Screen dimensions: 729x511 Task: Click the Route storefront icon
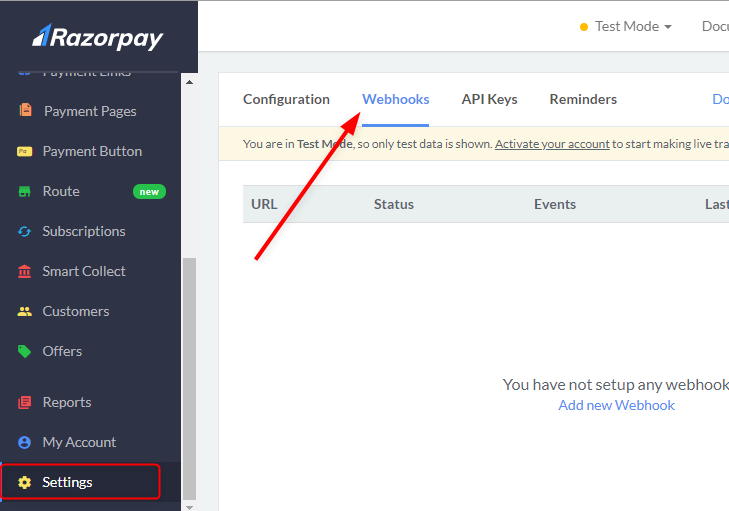click(x=25, y=191)
